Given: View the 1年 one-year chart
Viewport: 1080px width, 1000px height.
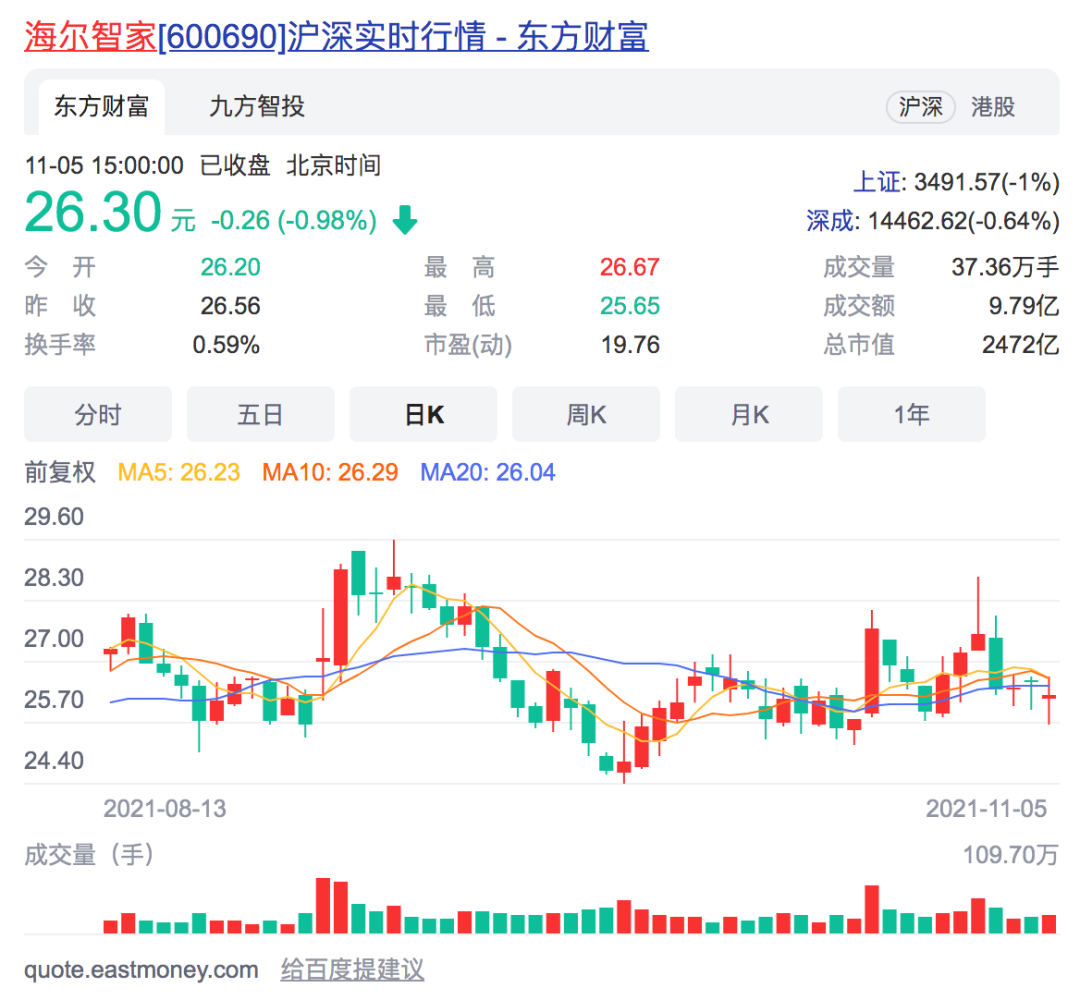Looking at the screenshot, I should point(911,414).
